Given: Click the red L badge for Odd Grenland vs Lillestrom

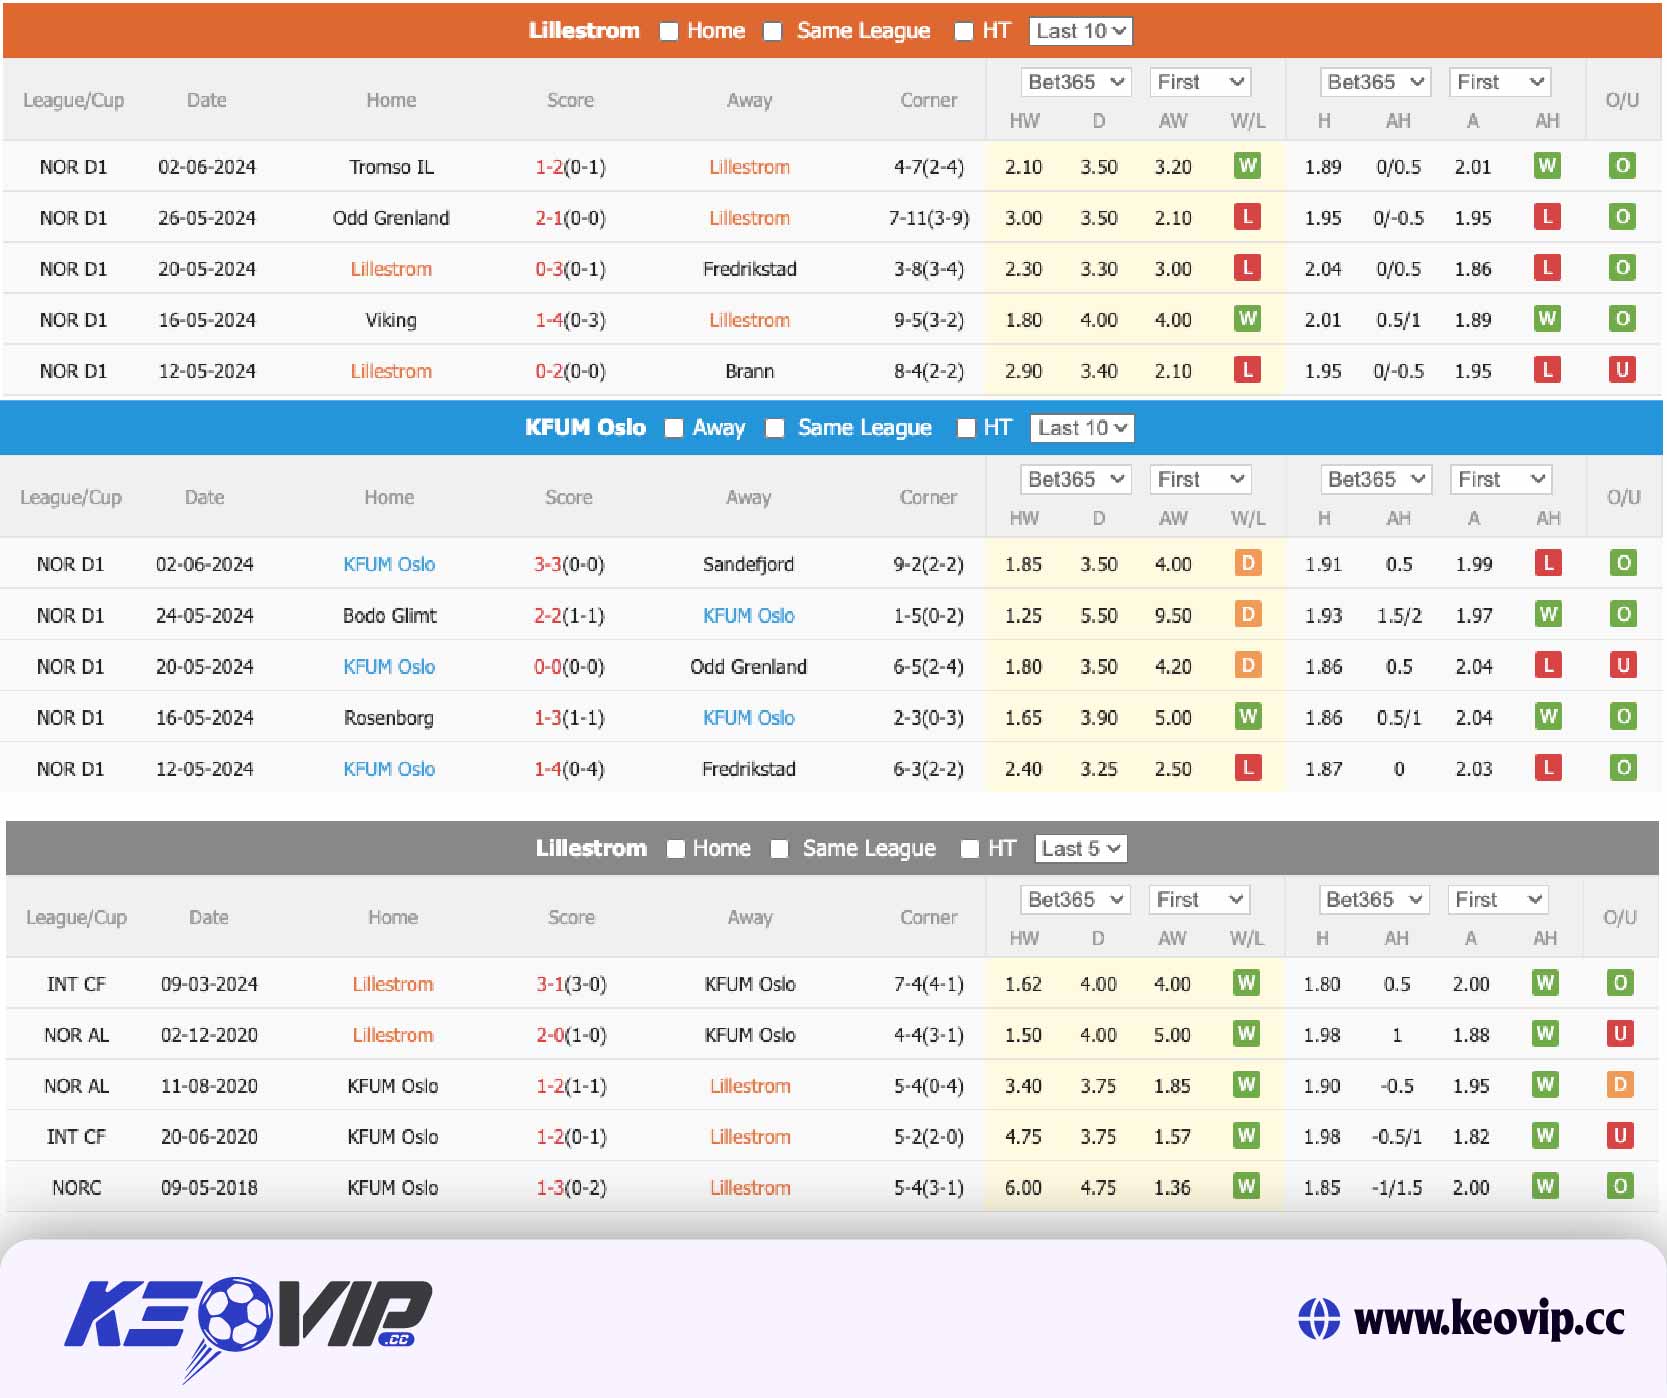Looking at the screenshot, I should pyautogui.click(x=1246, y=217).
